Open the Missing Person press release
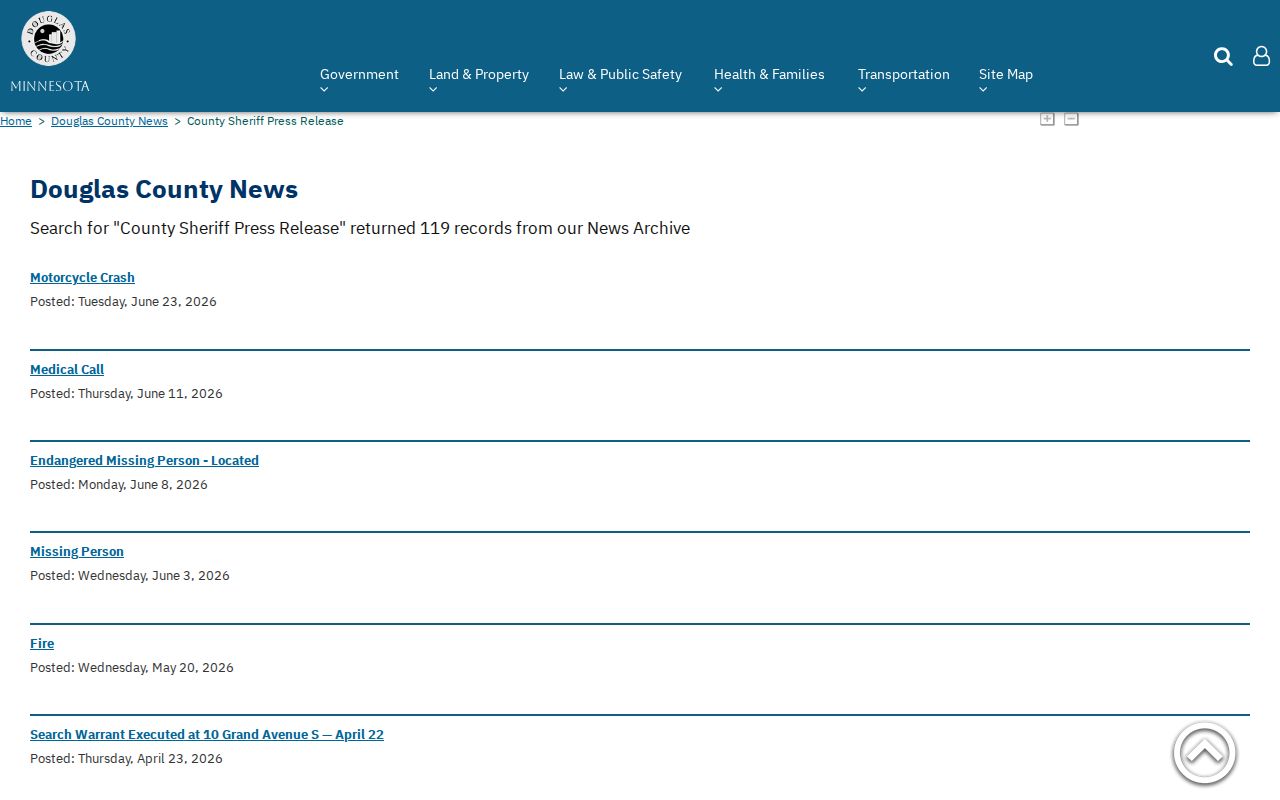The height and width of the screenshot is (800, 1280). click(77, 552)
